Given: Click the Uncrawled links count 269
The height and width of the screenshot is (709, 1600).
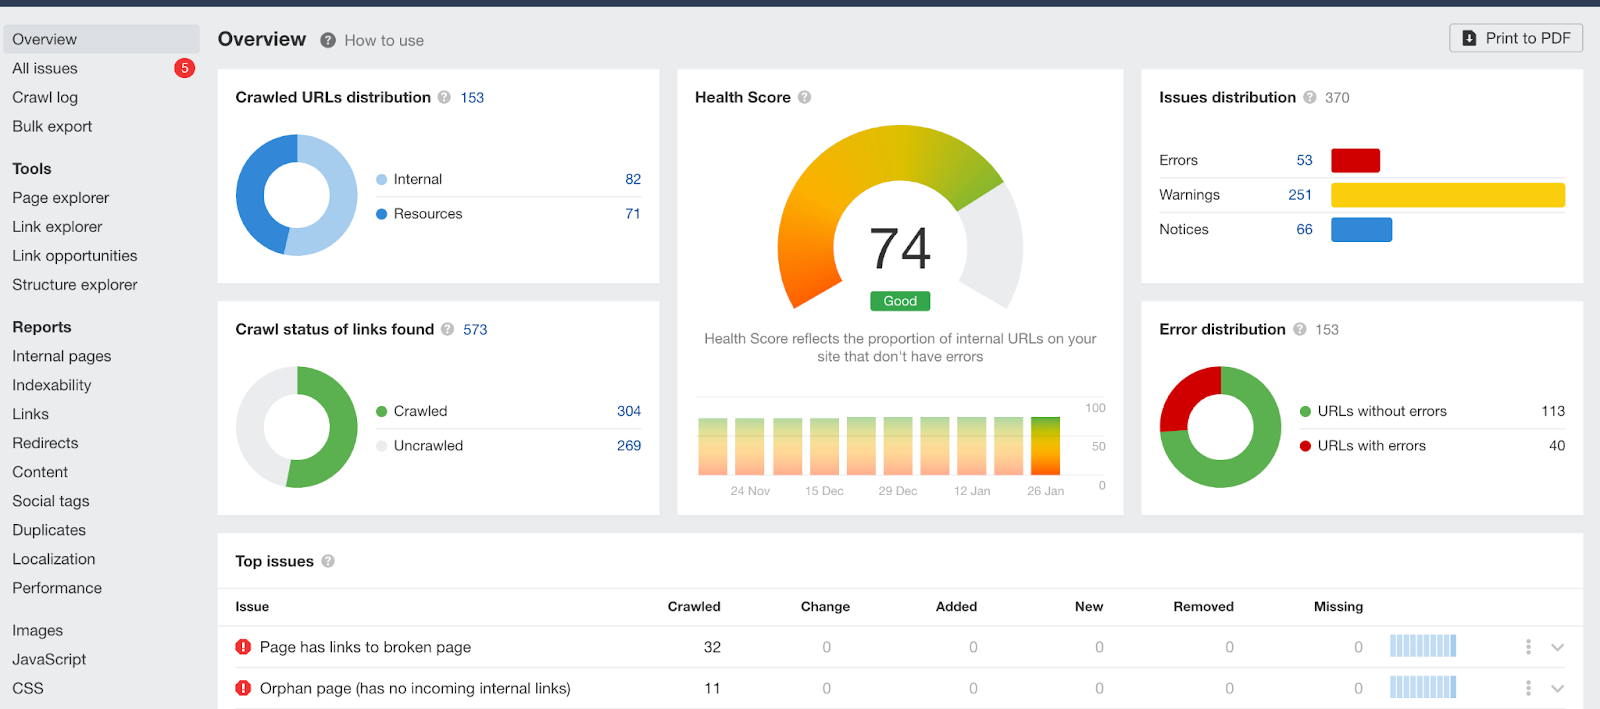Looking at the screenshot, I should tap(629, 445).
